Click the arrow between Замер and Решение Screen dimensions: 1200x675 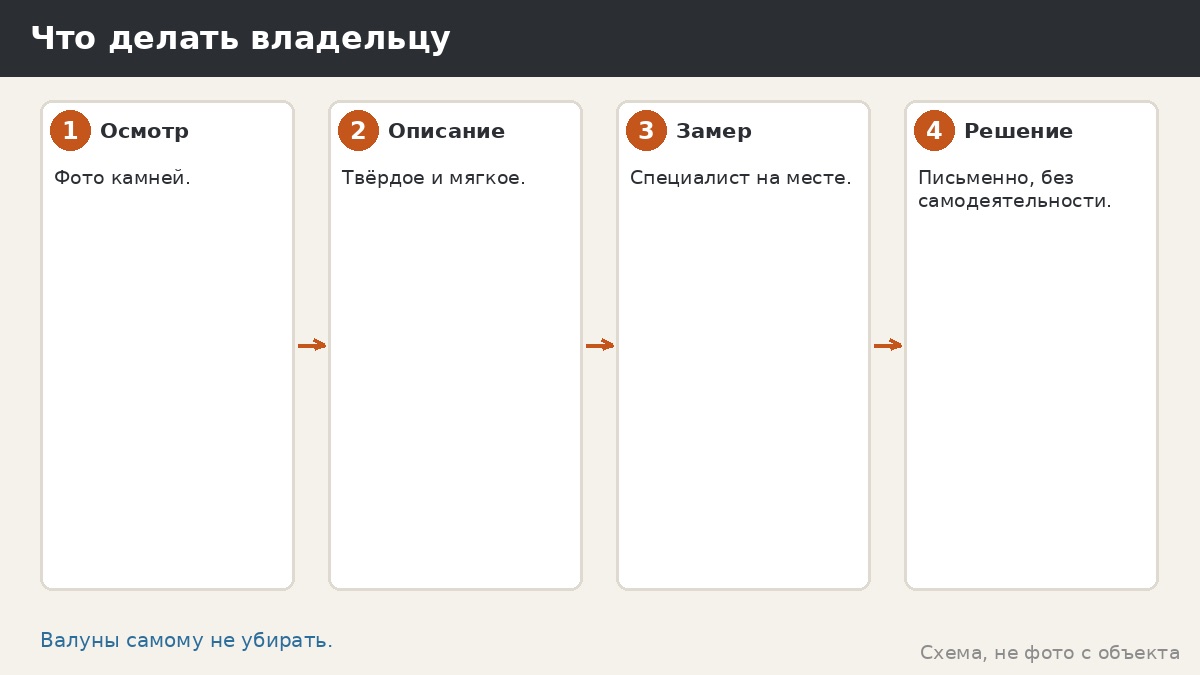click(x=888, y=345)
